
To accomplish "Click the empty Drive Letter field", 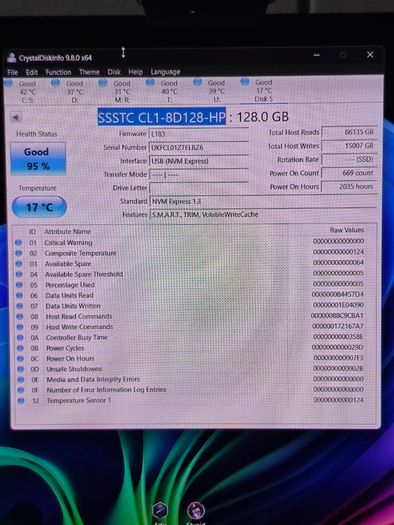I will pos(199,188).
